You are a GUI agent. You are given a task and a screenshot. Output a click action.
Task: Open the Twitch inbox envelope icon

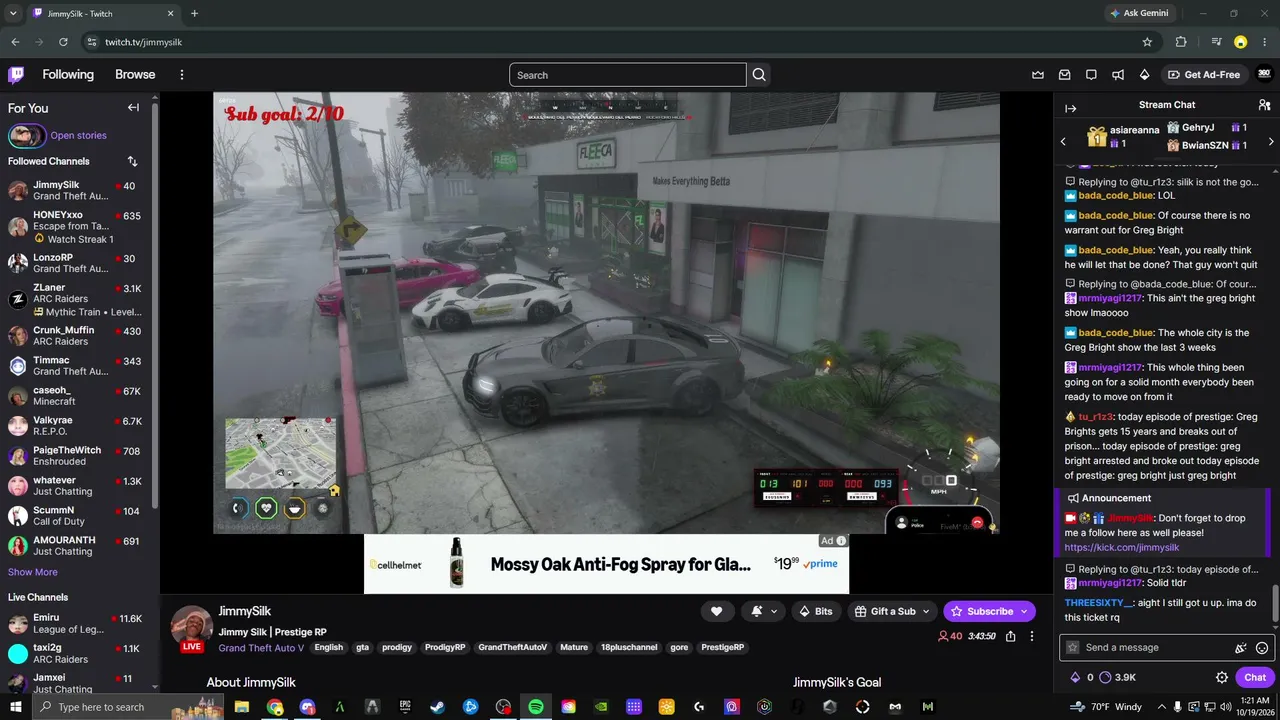[1065, 75]
